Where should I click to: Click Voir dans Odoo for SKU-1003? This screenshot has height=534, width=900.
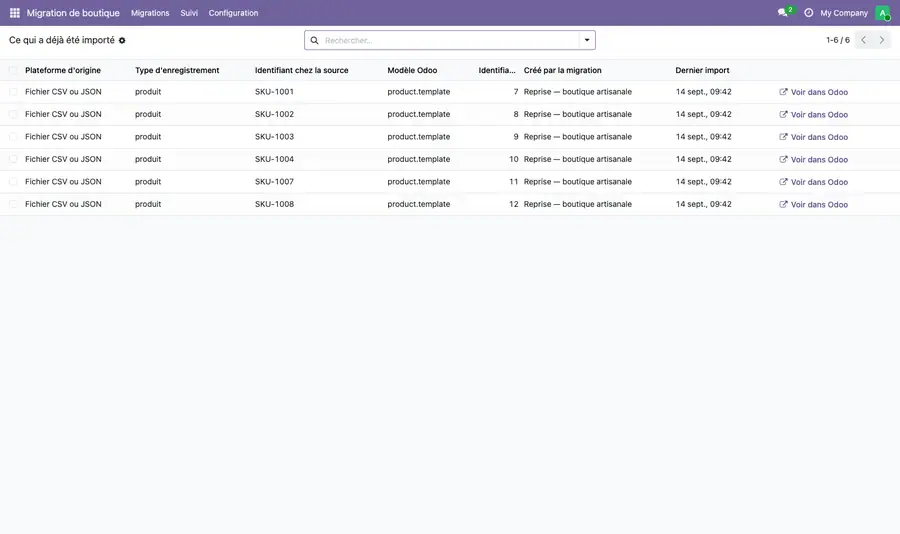(x=813, y=137)
